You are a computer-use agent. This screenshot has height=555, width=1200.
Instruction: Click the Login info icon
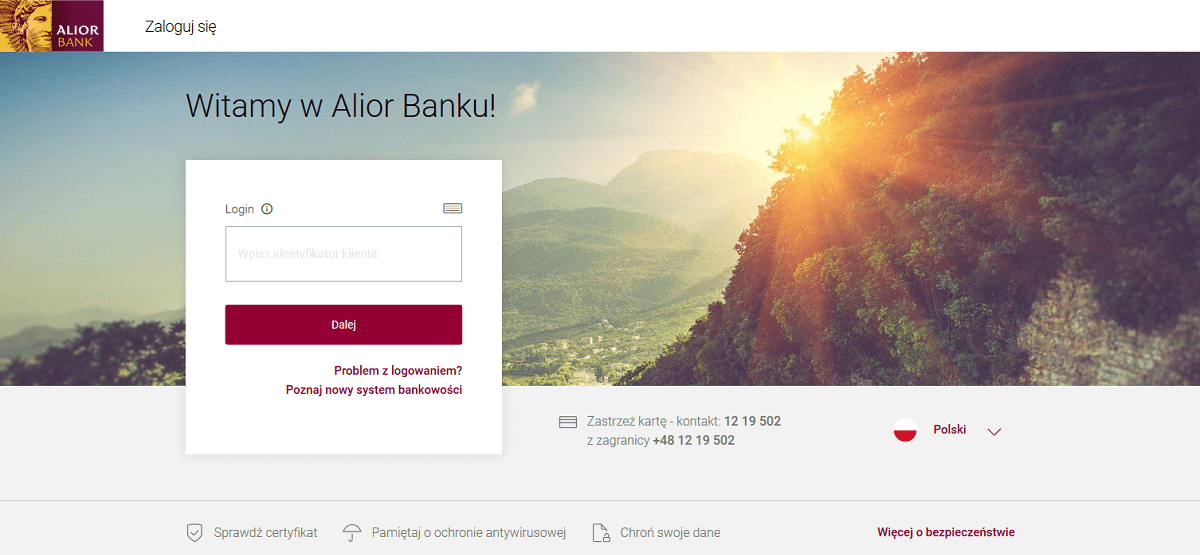click(x=267, y=209)
